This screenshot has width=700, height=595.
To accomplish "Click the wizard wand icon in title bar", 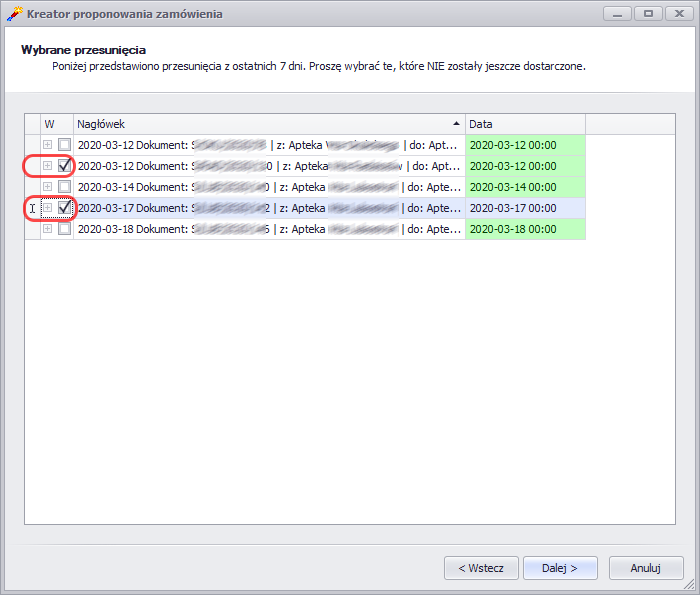I will [15, 14].
